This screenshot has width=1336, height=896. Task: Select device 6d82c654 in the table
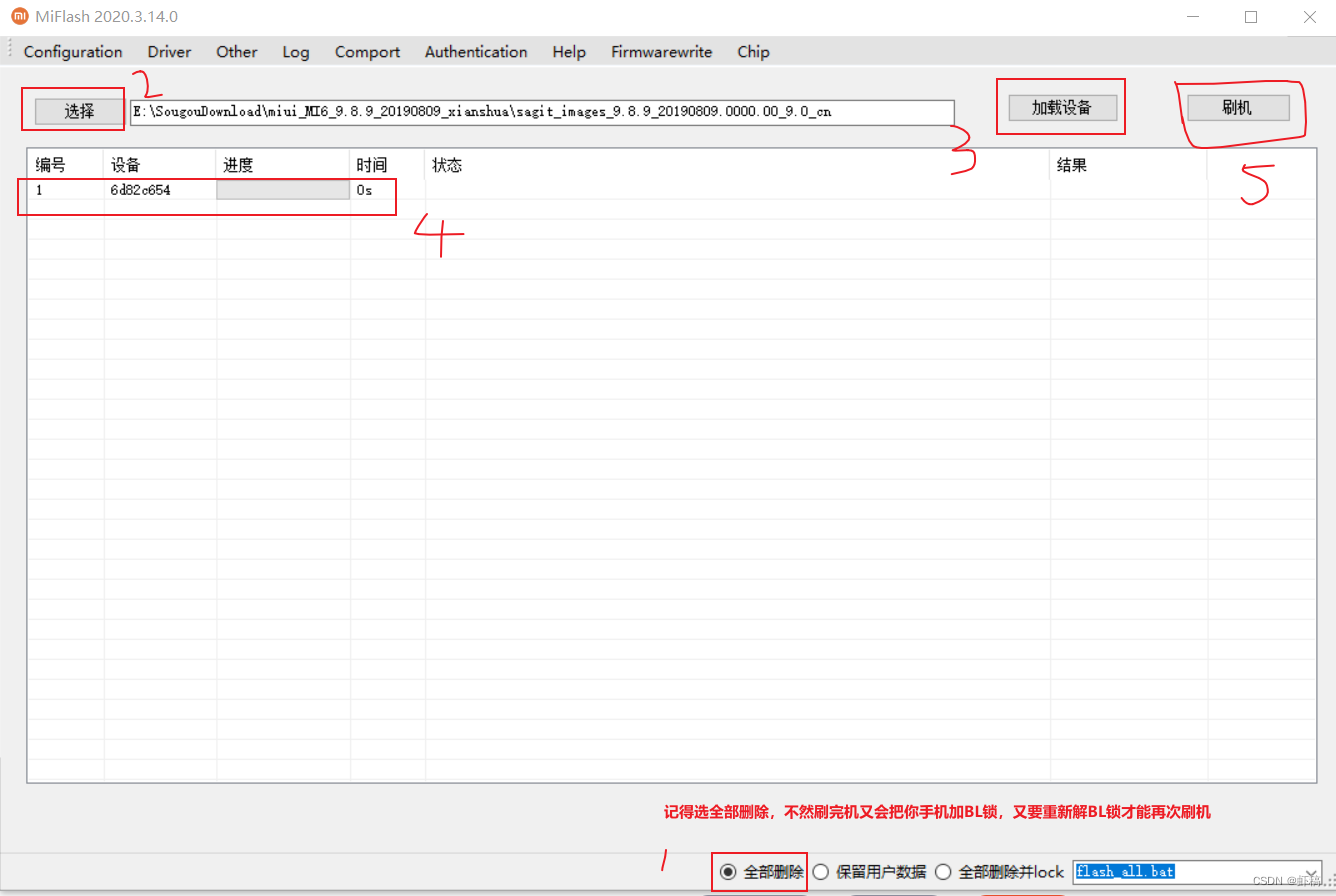coord(141,190)
